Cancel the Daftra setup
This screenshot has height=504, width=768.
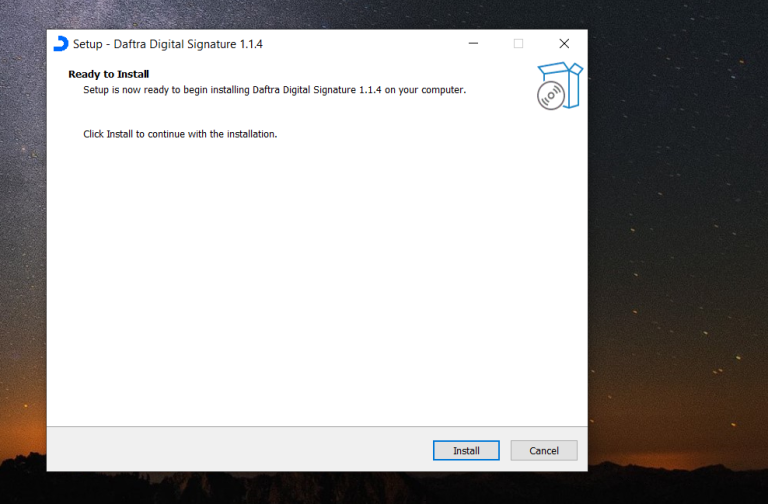[x=544, y=450]
